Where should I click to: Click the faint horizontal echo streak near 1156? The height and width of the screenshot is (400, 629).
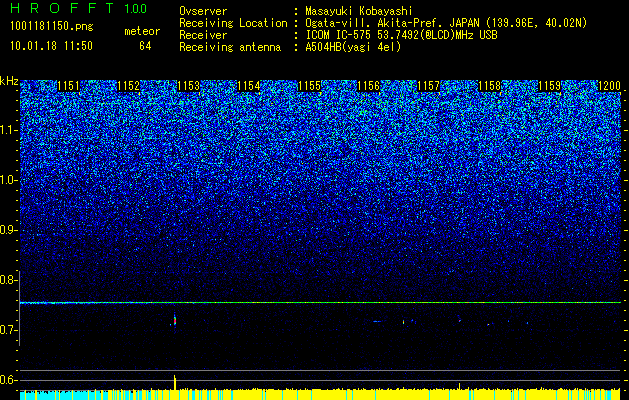click(377, 321)
